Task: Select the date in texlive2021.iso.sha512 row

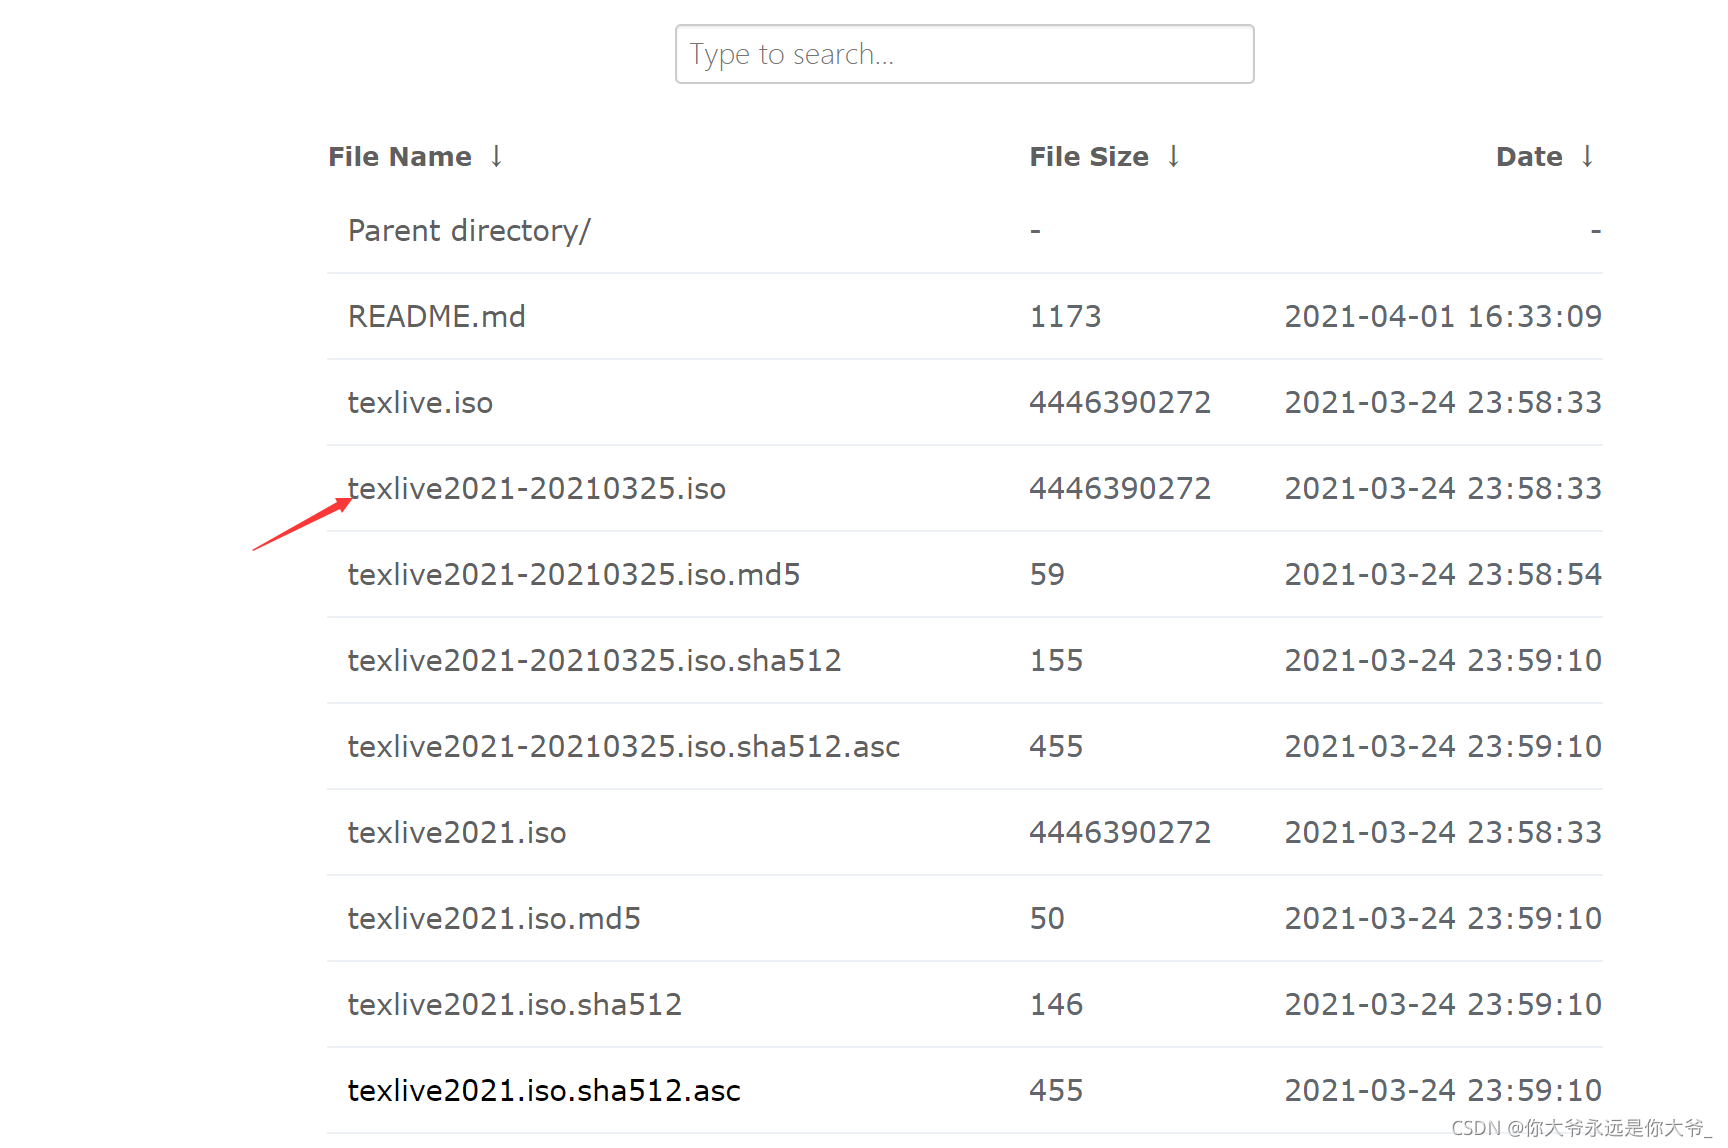Action: pyautogui.click(x=1443, y=1005)
